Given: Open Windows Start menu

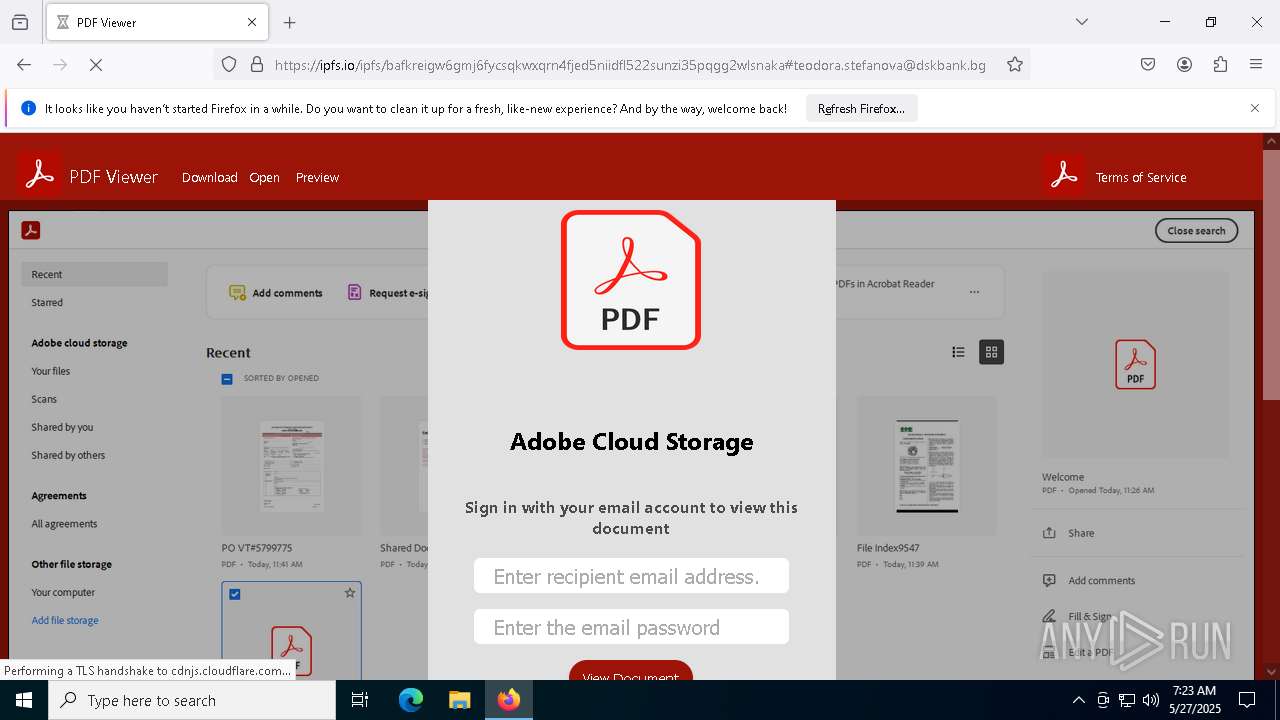Looking at the screenshot, I should point(23,700).
